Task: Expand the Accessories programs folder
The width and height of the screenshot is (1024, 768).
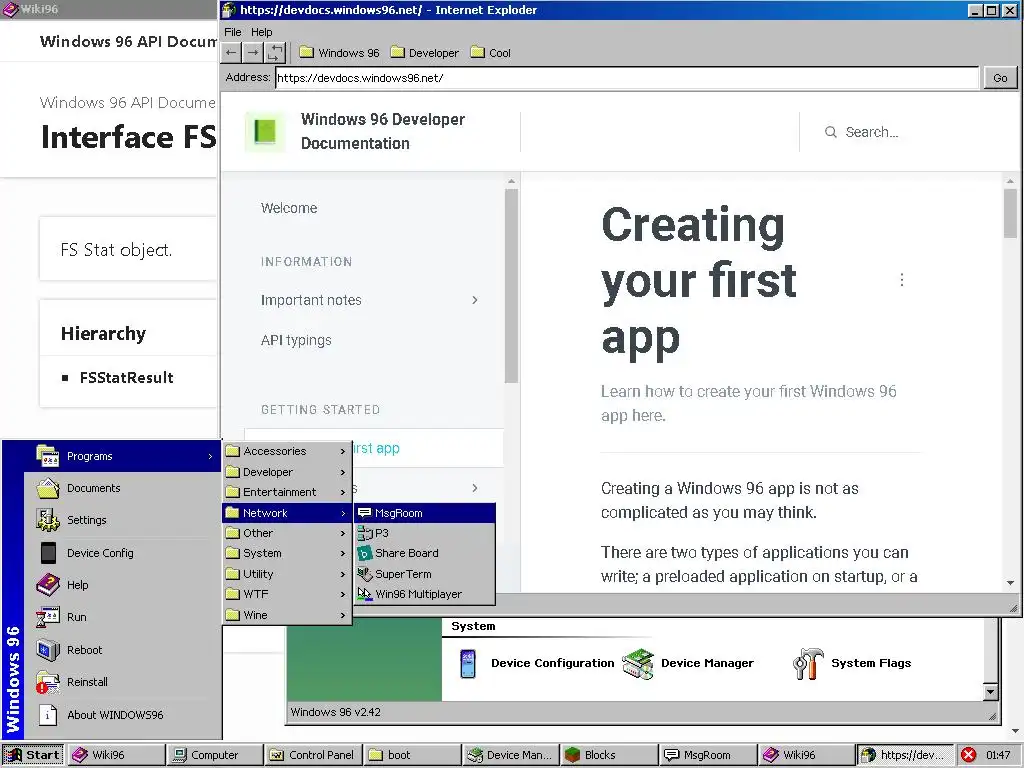Action: point(286,451)
